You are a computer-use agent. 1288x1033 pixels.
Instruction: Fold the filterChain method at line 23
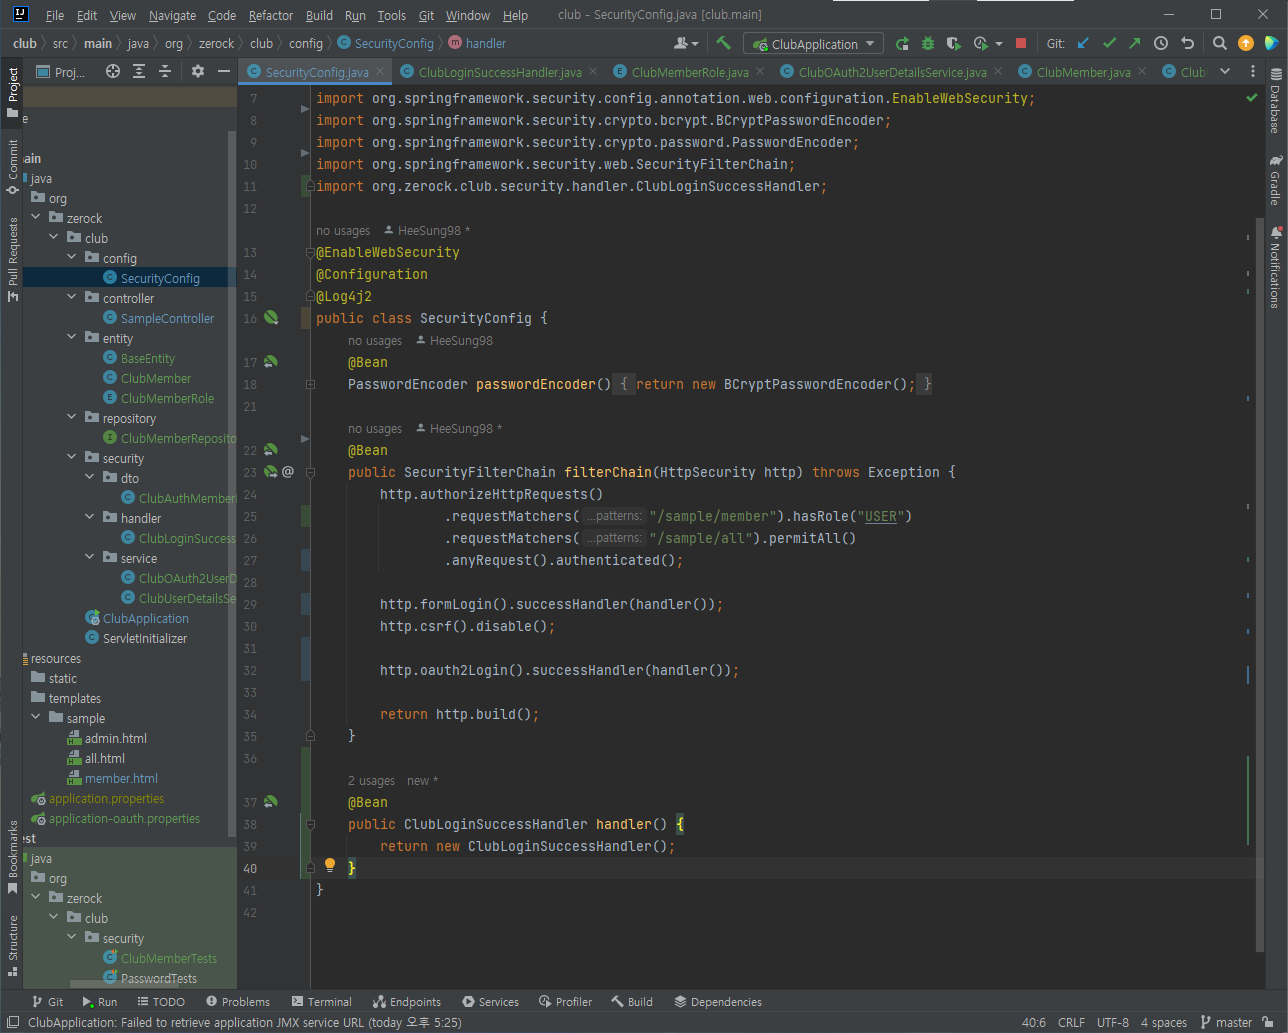point(310,472)
